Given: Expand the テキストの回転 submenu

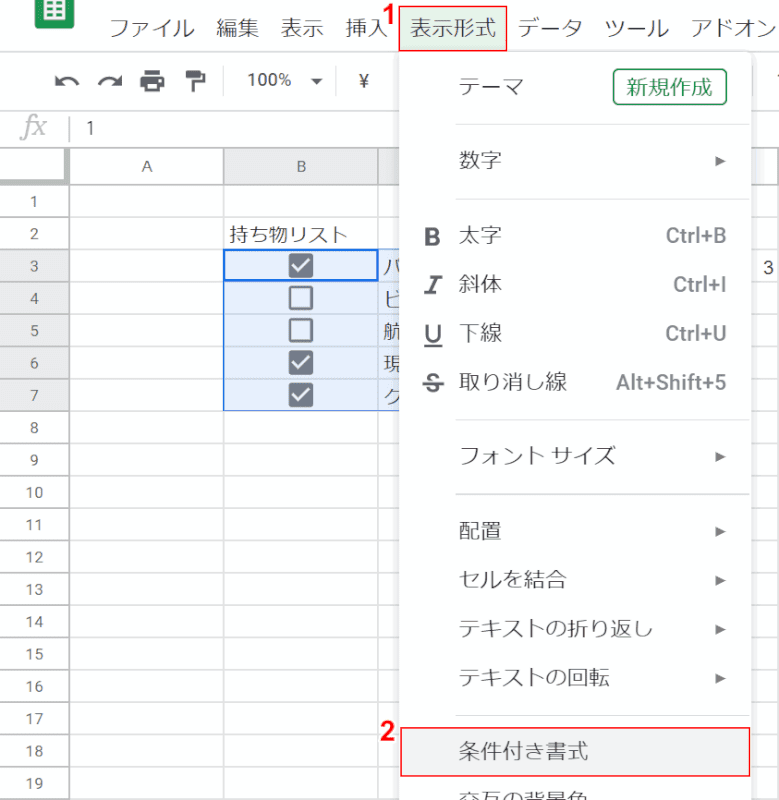Looking at the screenshot, I should tap(575, 678).
